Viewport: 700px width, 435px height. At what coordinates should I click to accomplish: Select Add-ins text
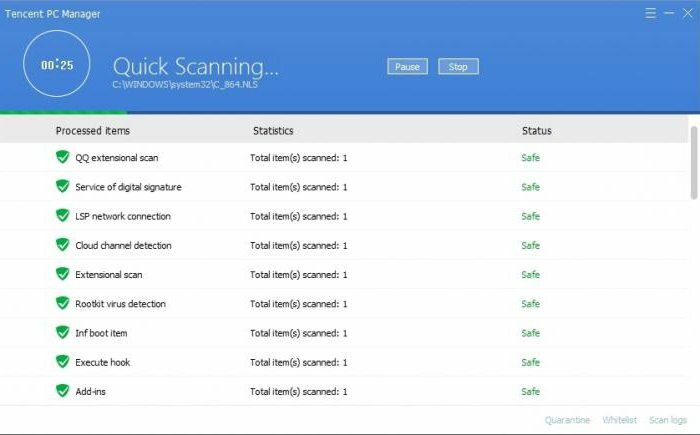90,392
